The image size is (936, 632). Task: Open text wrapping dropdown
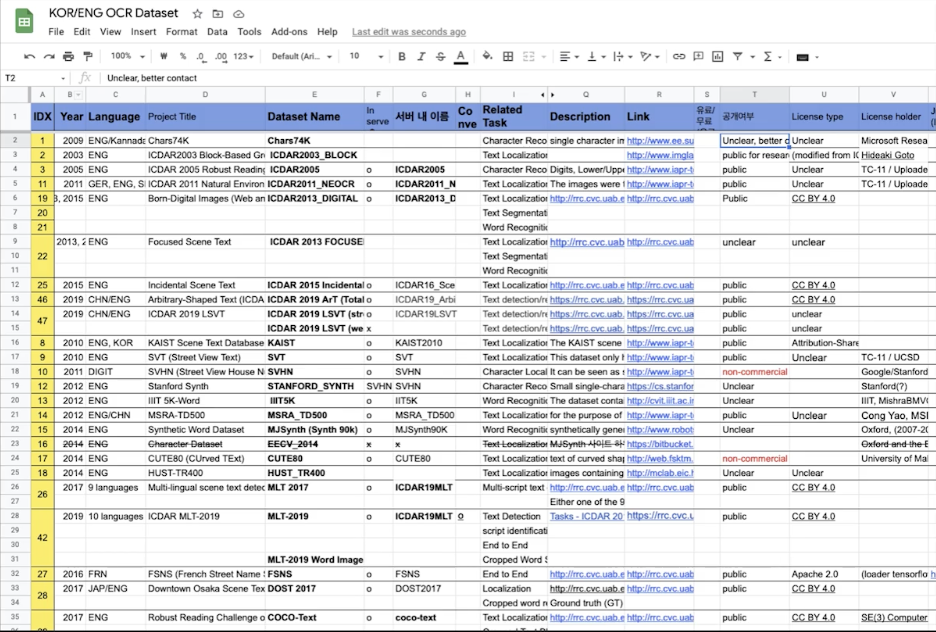[x=622, y=56]
